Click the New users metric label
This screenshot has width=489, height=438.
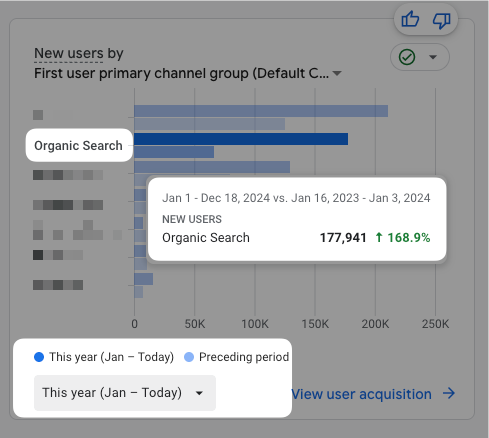click(x=69, y=53)
